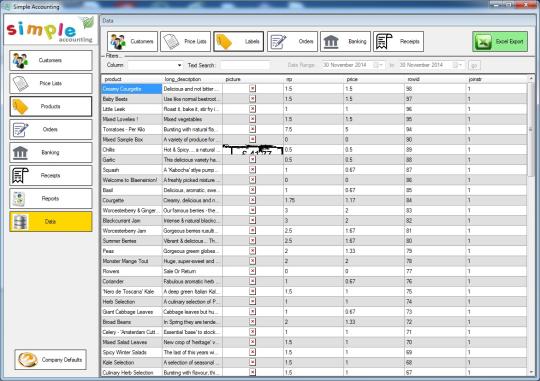Click the 'Sale Or Return' description cell
Viewport: 540px width, 381px height.
point(192,271)
